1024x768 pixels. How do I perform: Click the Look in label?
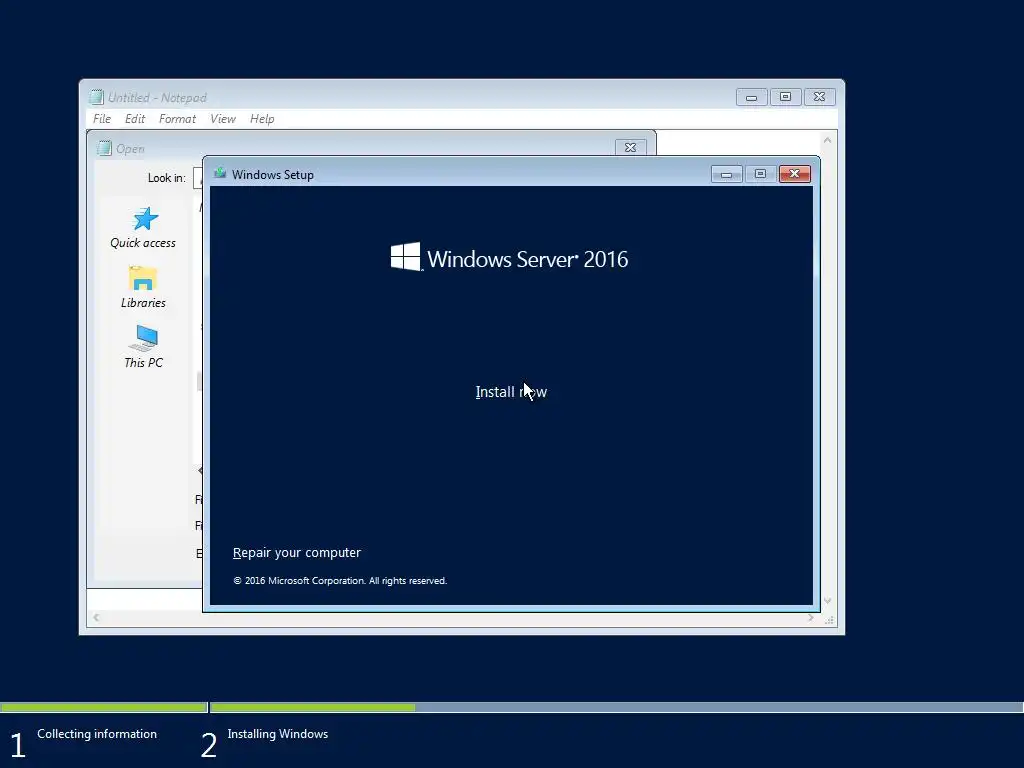(167, 178)
